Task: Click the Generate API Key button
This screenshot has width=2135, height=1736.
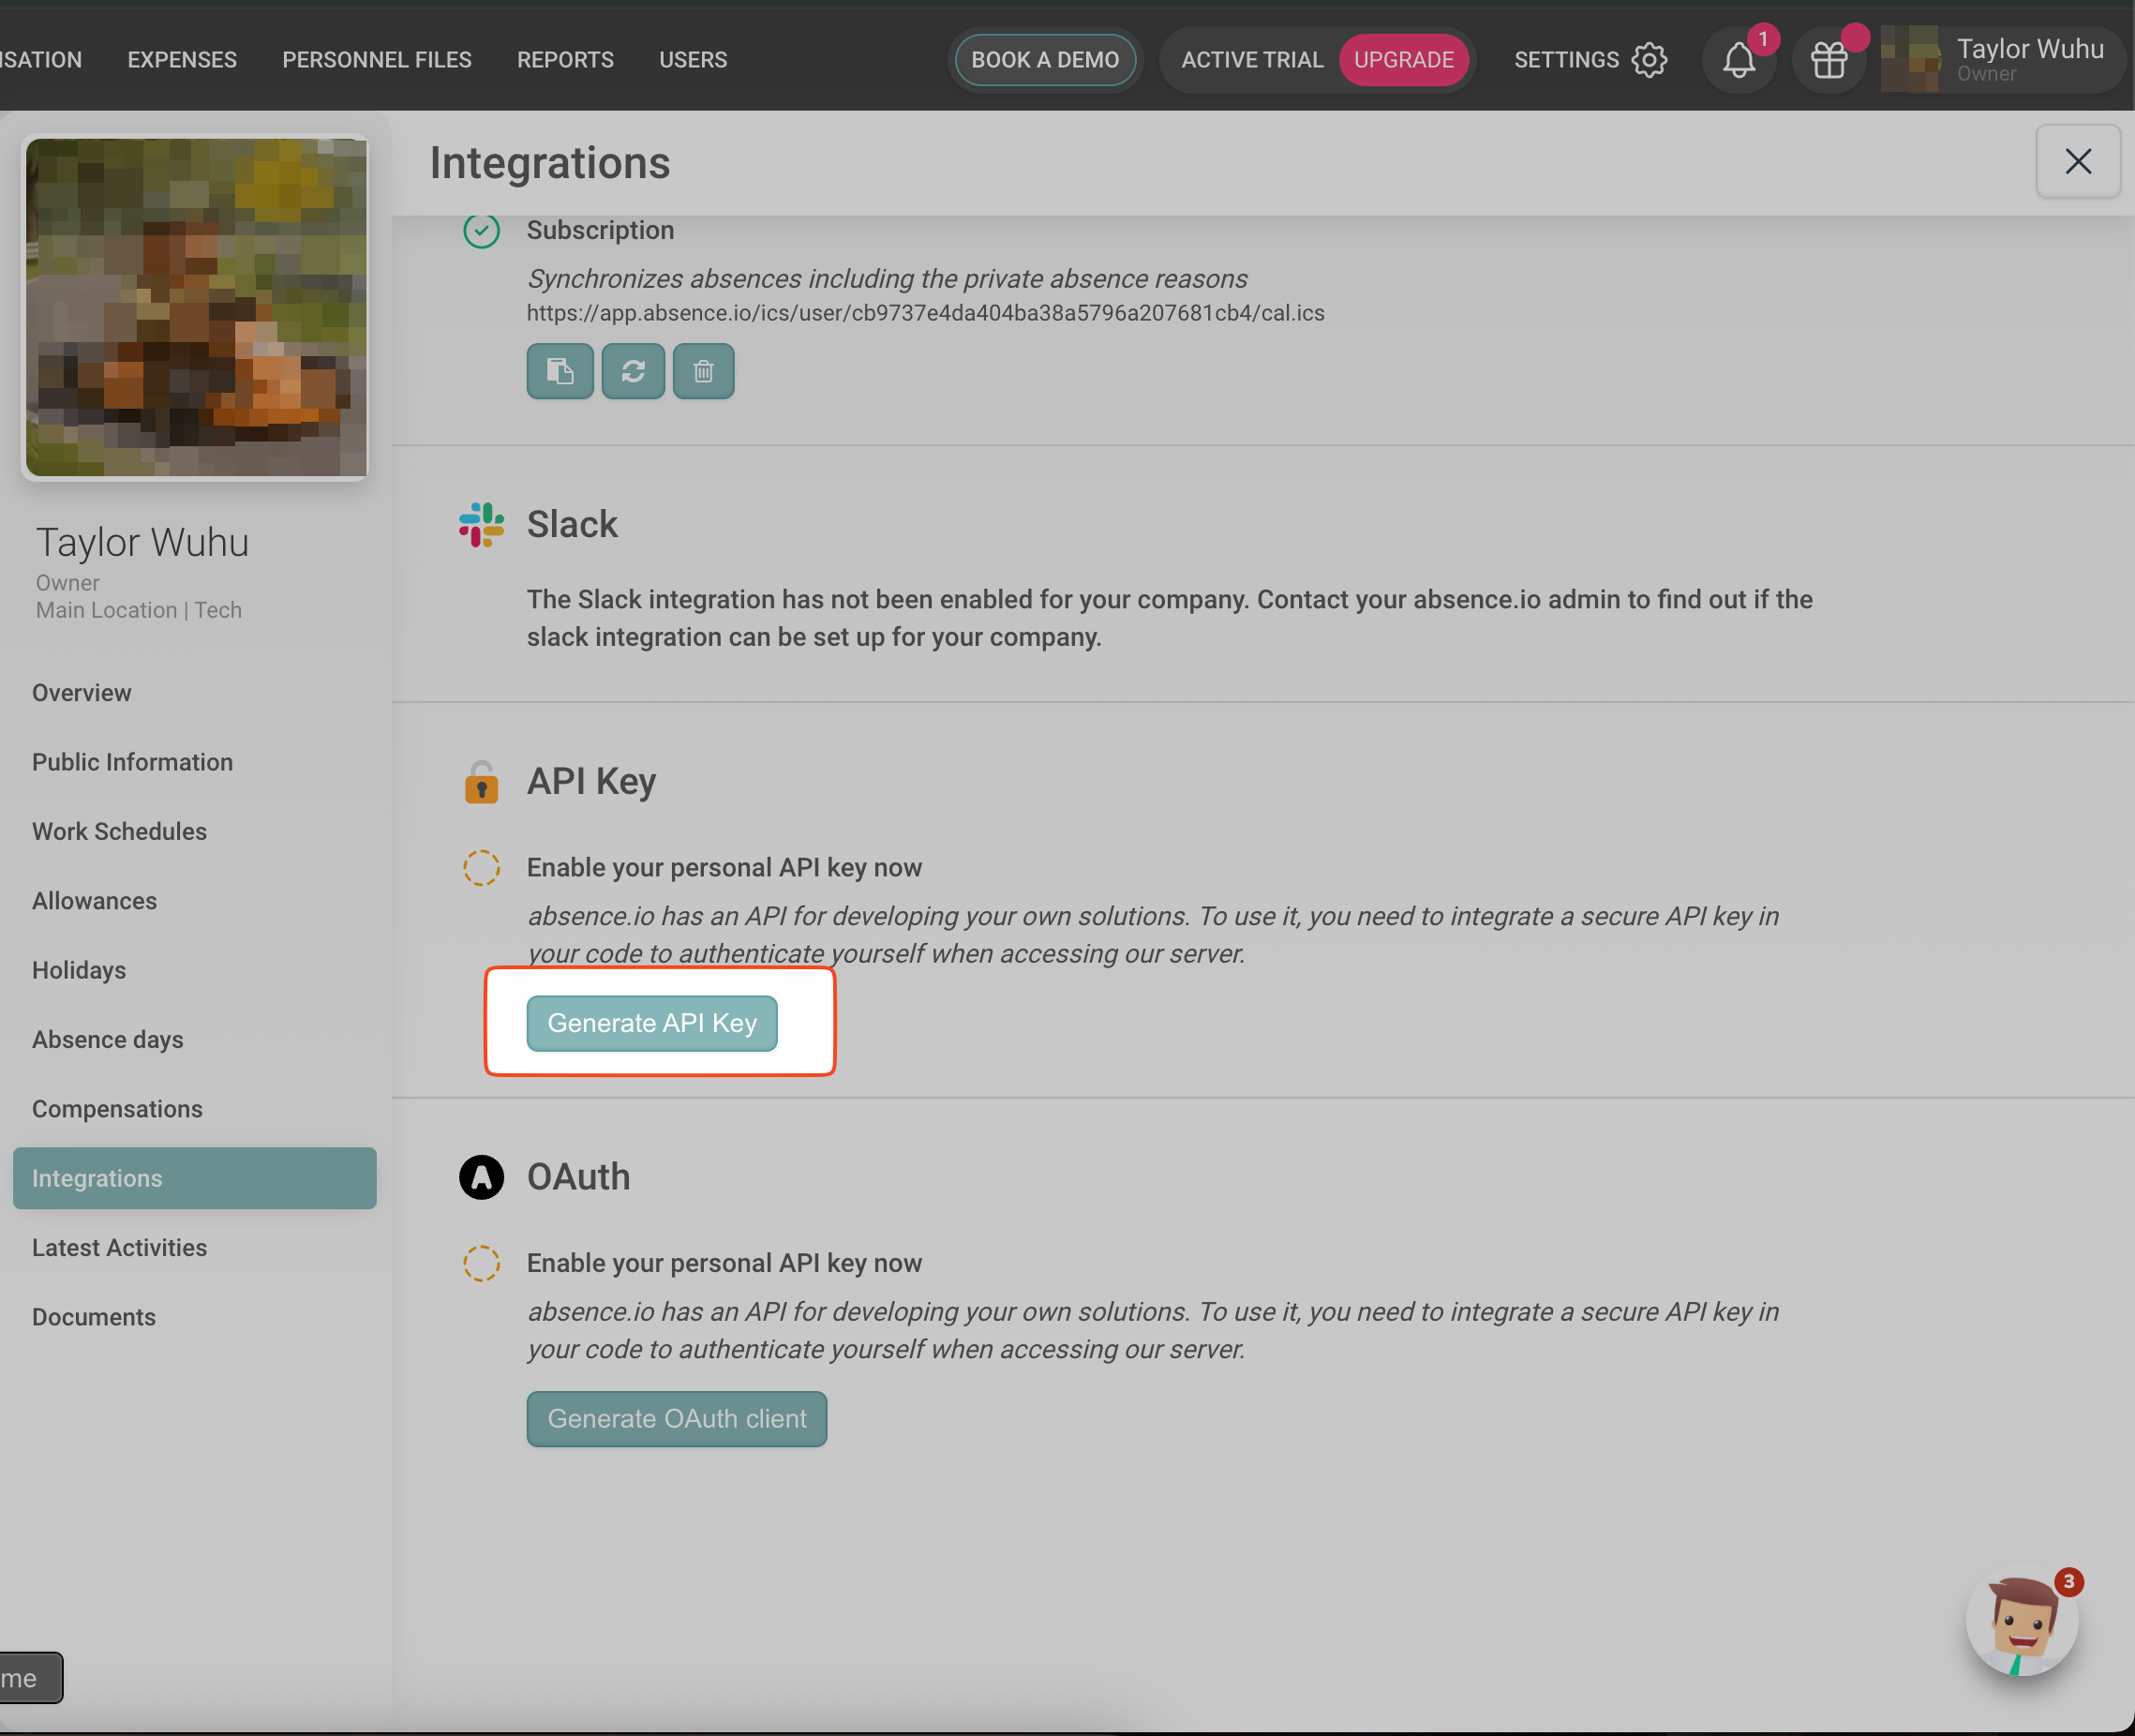Action: 651,1023
